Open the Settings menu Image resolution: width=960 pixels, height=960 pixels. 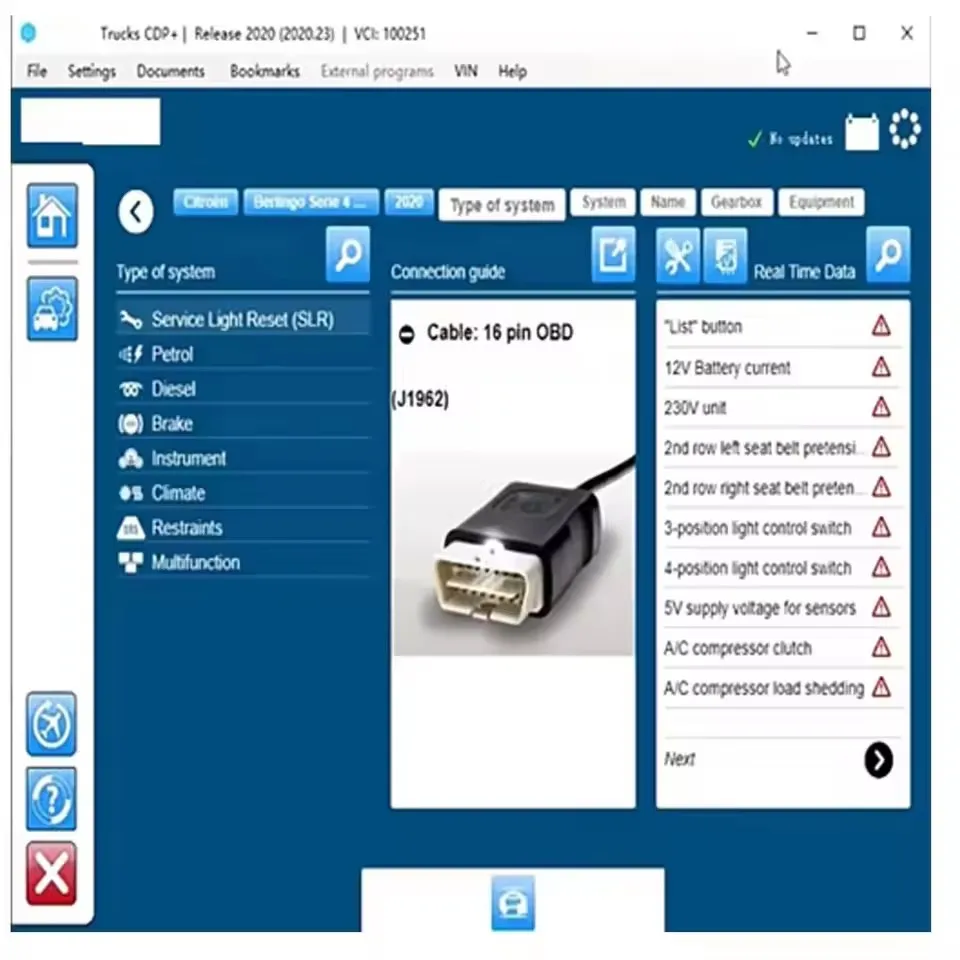pyautogui.click(x=92, y=71)
